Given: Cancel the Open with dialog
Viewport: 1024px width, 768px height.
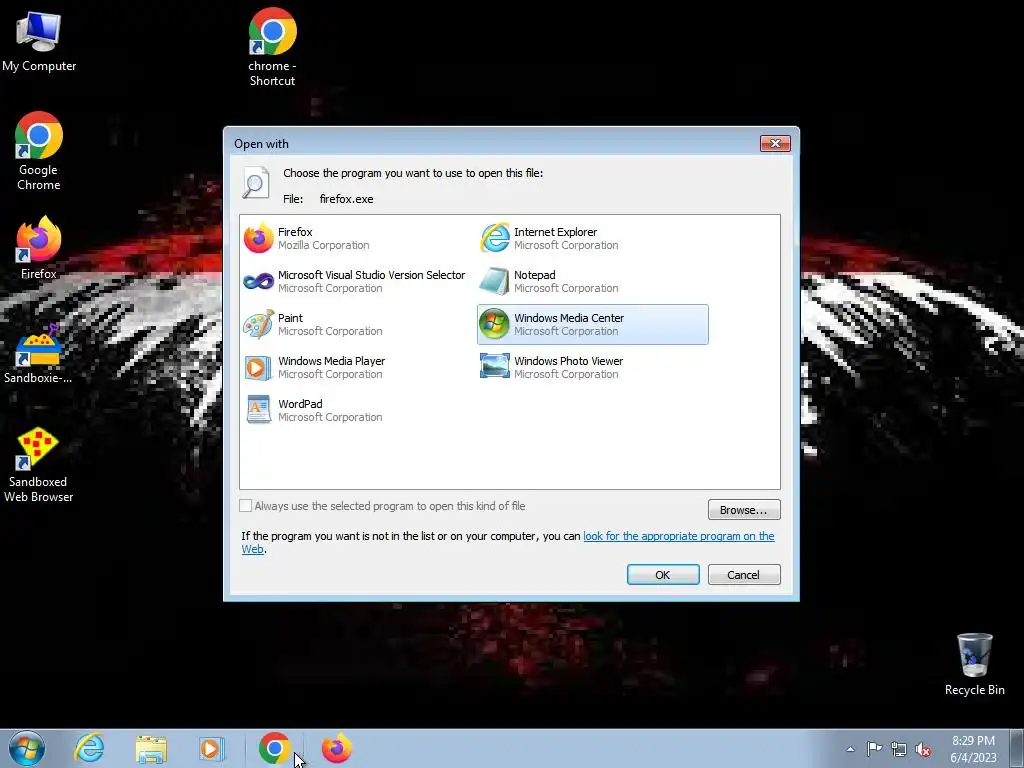Looking at the screenshot, I should pos(744,575).
